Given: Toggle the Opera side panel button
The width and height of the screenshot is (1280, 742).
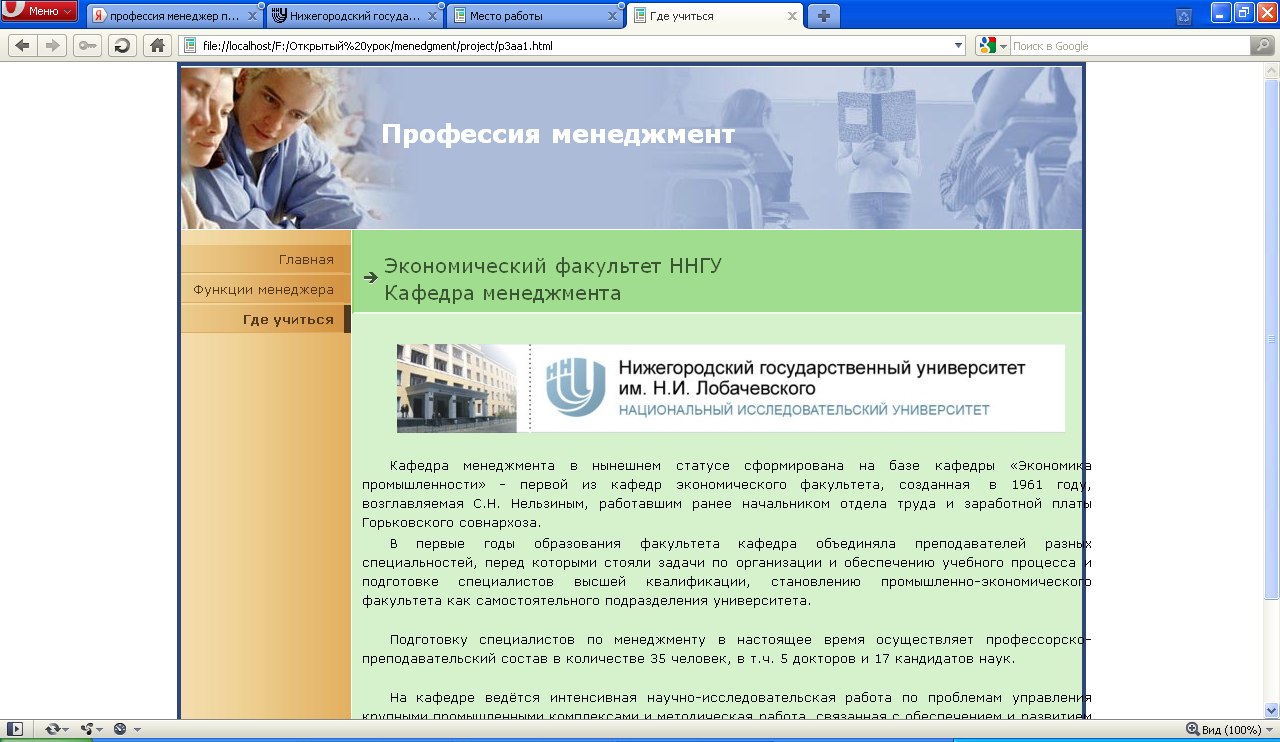Looking at the screenshot, I should click(15, 729).
